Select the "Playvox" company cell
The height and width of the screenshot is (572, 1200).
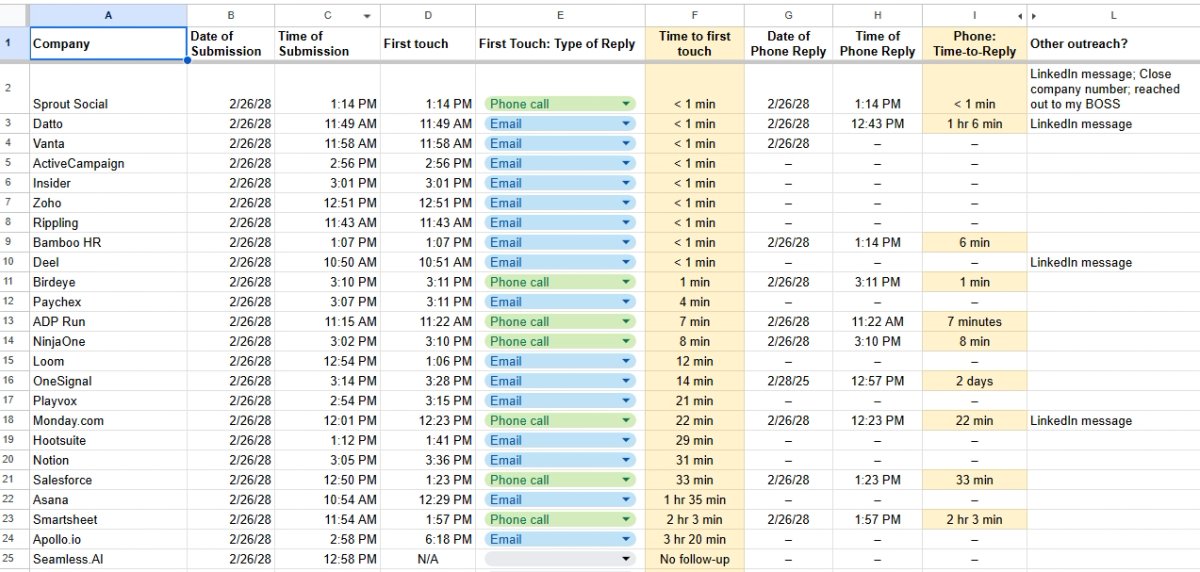point(108,401)
